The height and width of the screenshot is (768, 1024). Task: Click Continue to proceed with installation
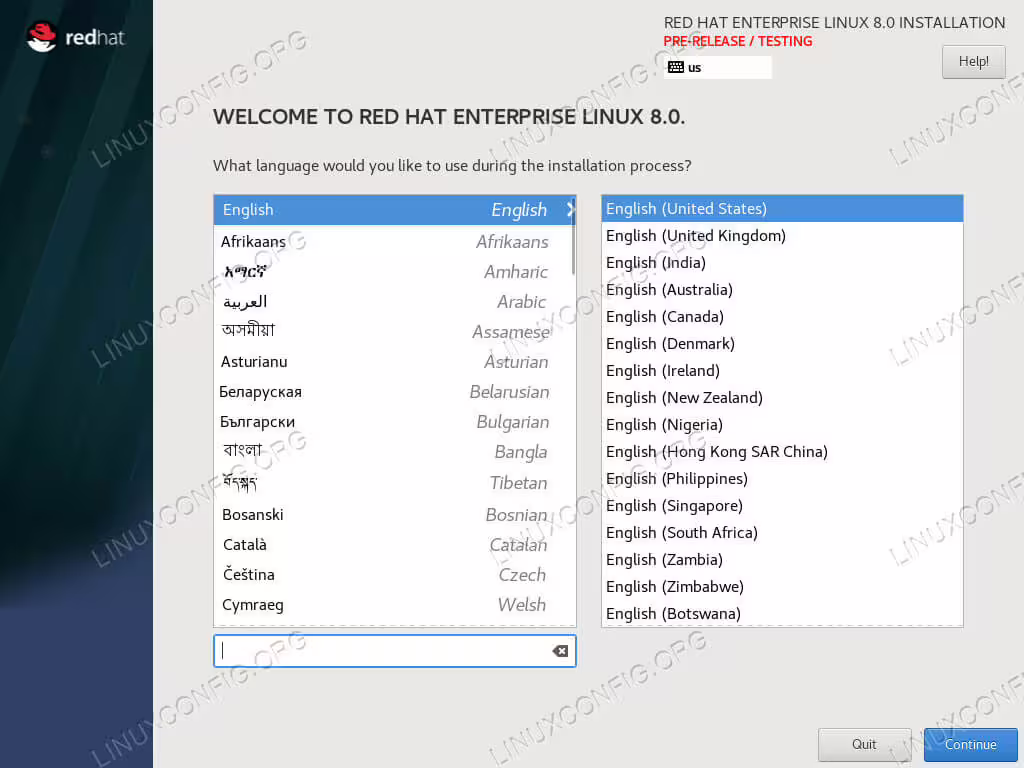pos(970,744)
